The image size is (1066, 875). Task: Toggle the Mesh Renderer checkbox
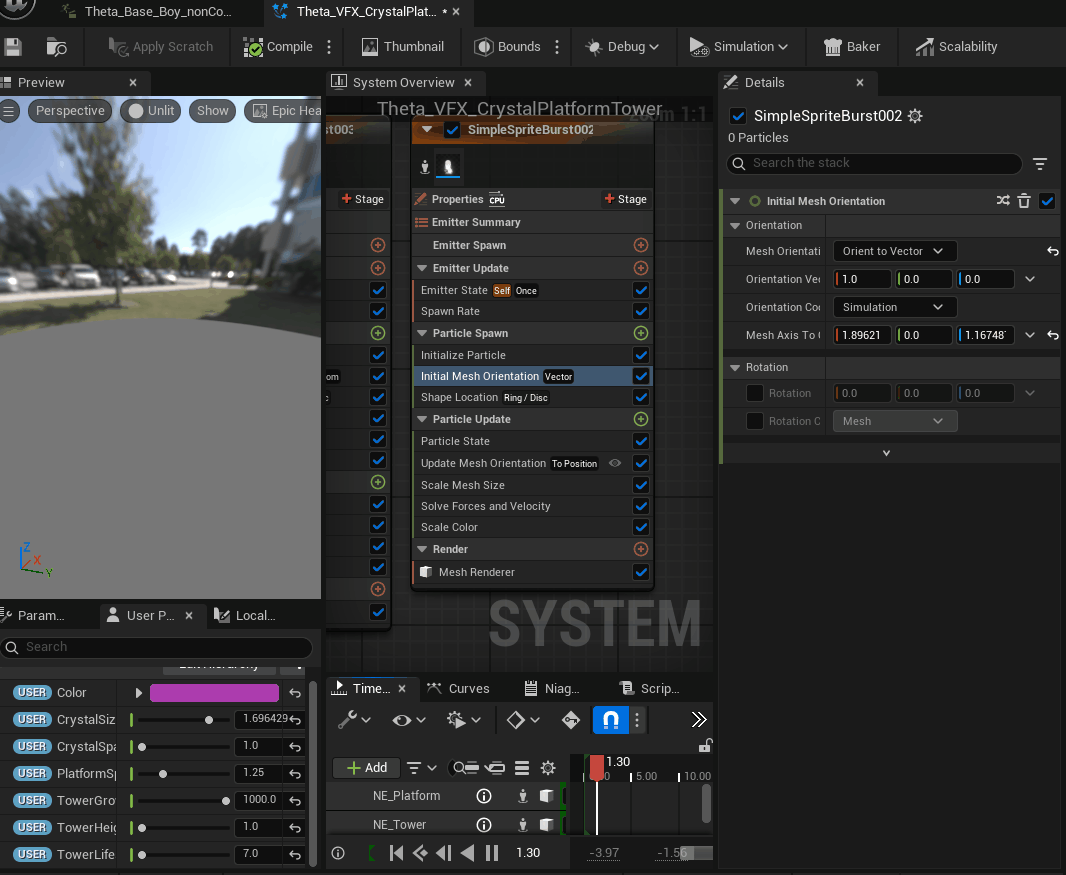click(x=640, y=572)
